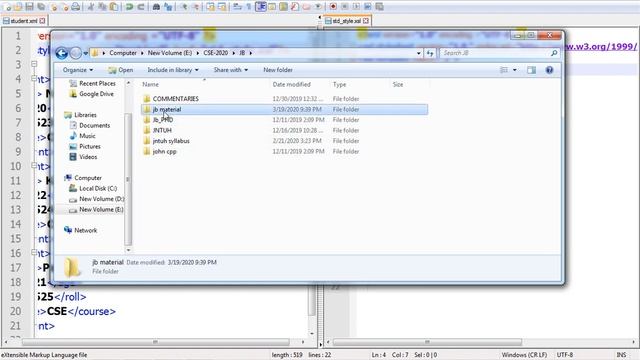Refresh the Explorer address bar location
This screenshot has height=360, width=640.
pos(430,53)
